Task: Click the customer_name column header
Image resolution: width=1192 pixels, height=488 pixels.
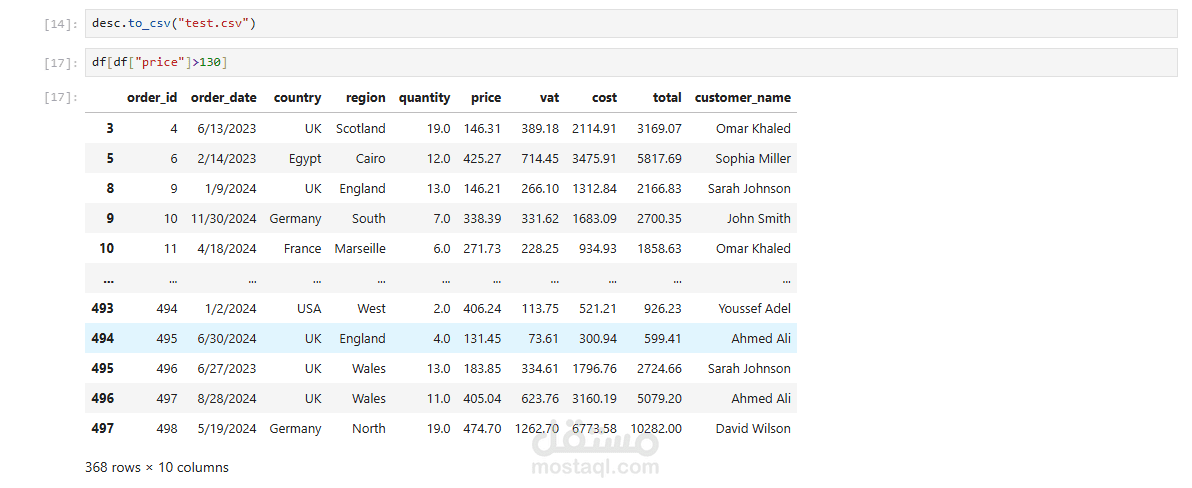Action: point(743,97)
